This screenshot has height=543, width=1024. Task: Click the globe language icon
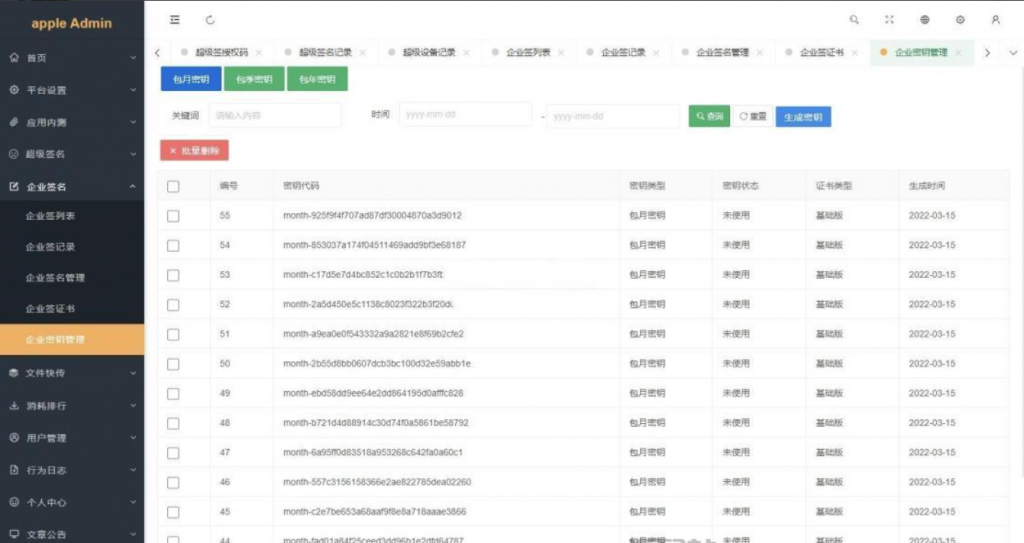point(925,20)
